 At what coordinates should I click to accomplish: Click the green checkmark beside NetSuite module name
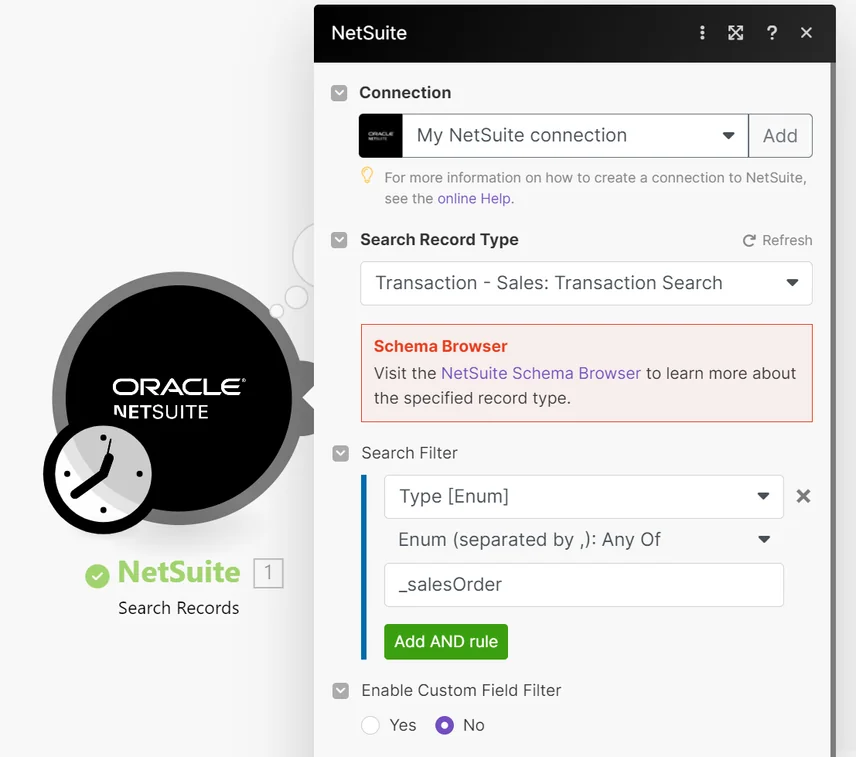[97, 575]
